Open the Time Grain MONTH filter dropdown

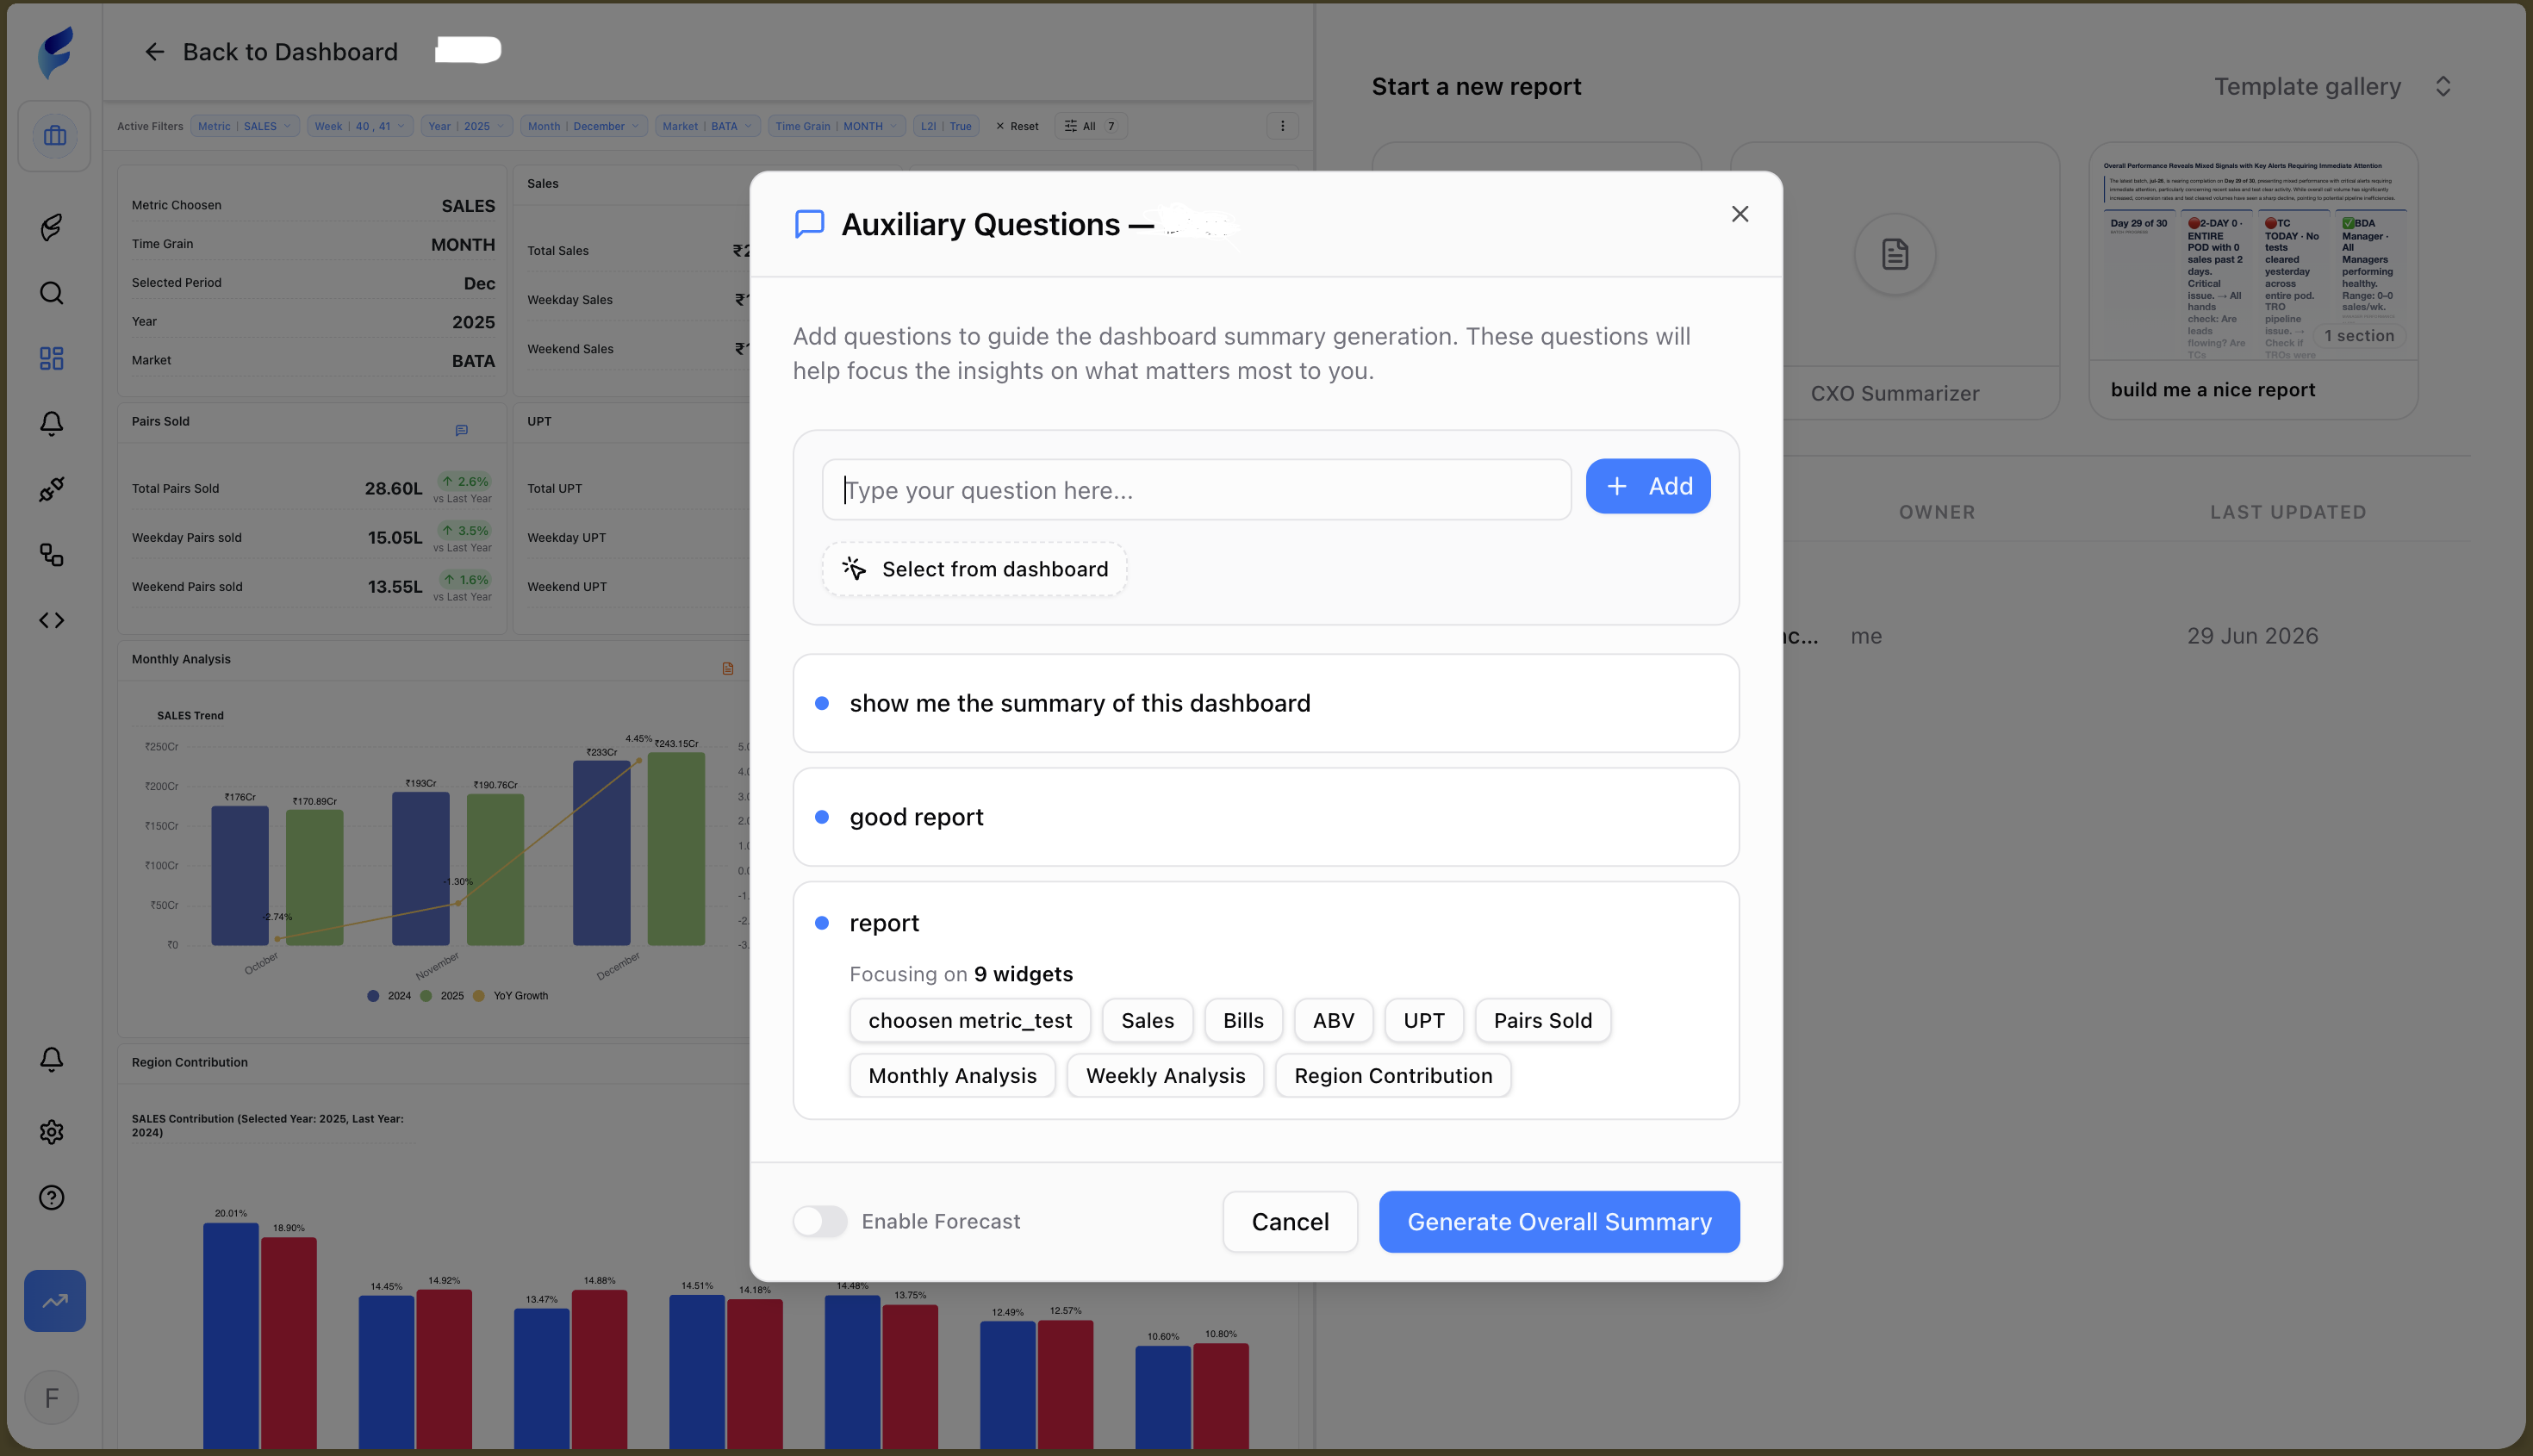coord(837,126)
